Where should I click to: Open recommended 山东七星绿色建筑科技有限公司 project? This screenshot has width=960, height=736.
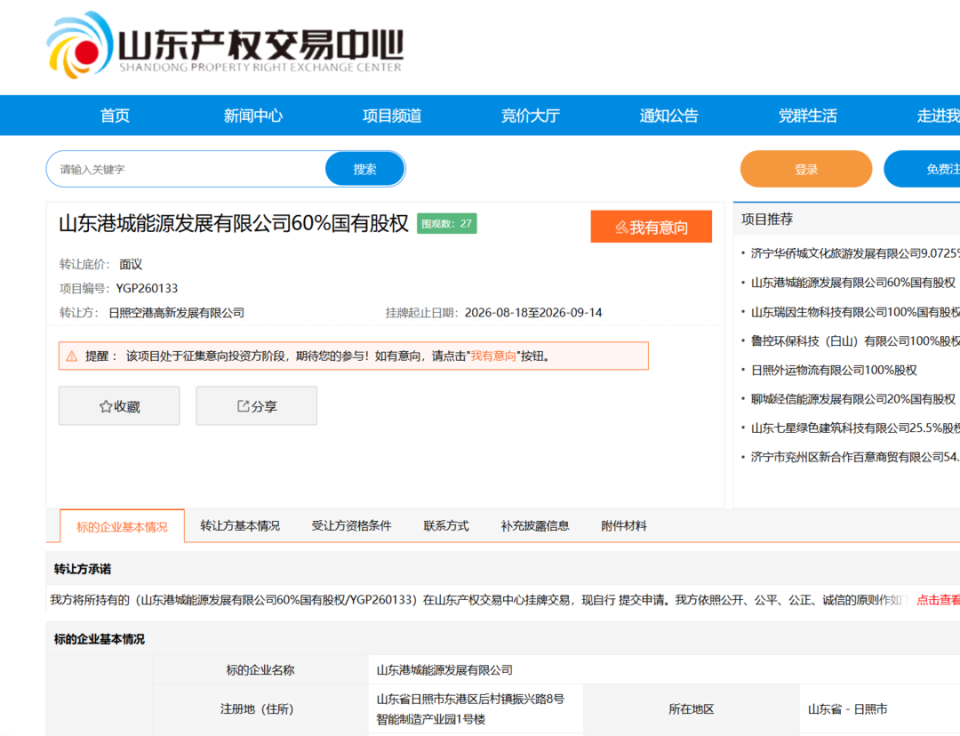855,428
